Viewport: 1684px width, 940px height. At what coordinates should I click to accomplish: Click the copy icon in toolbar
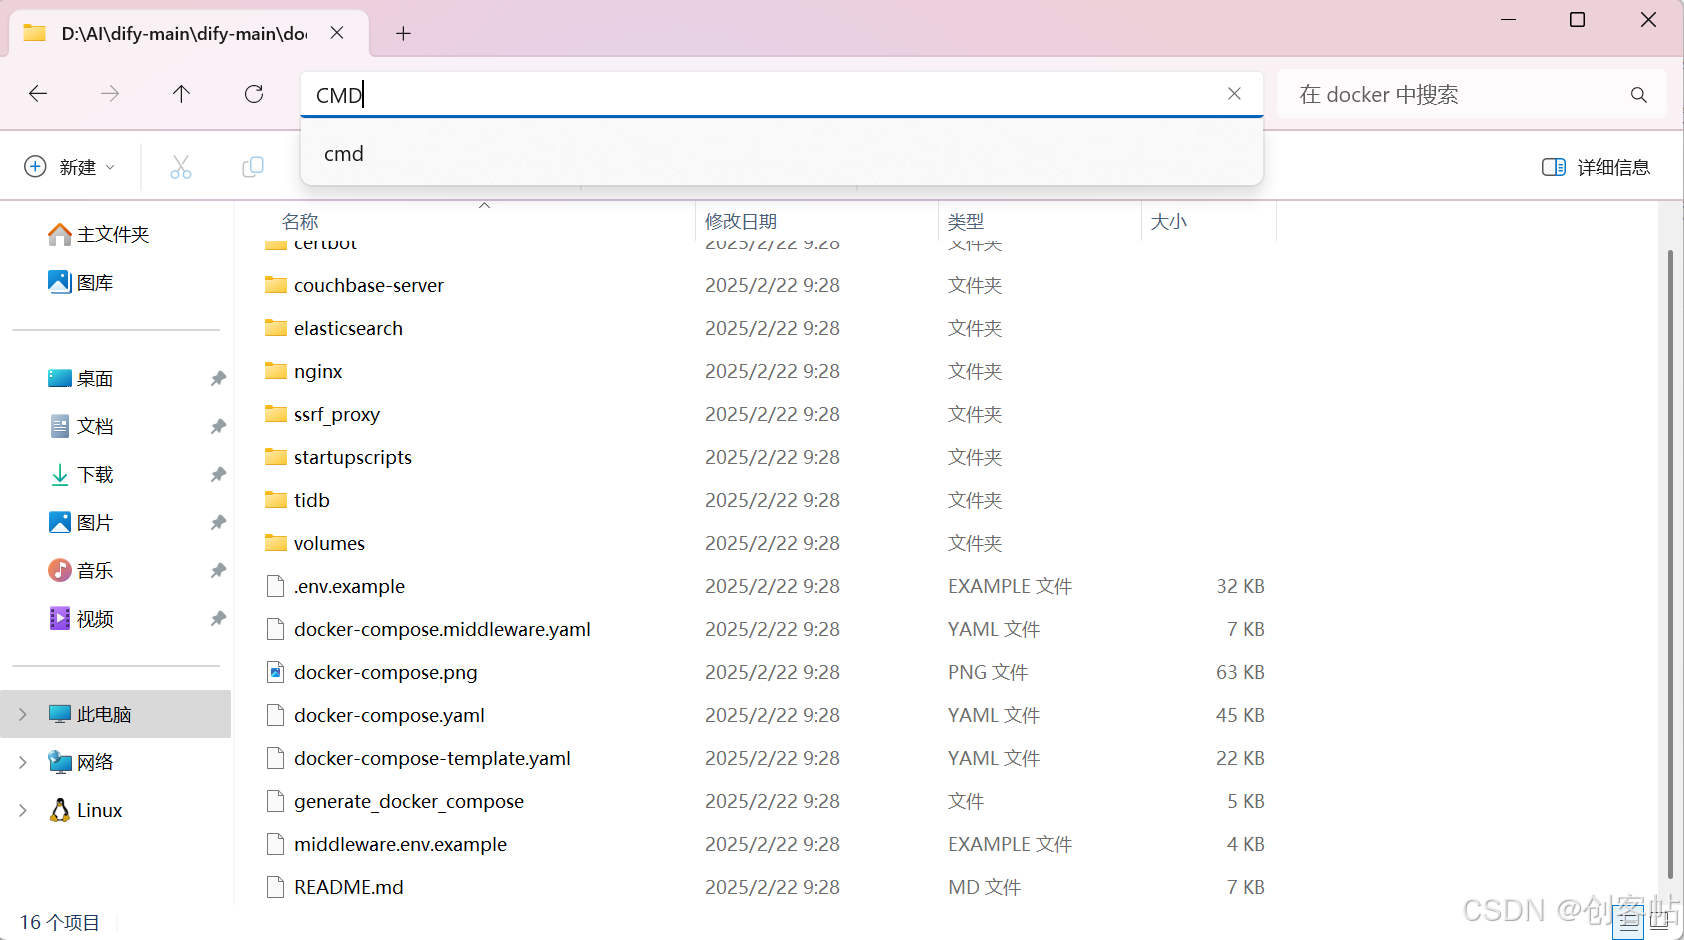pyautogui.click(x=253, y=167)
